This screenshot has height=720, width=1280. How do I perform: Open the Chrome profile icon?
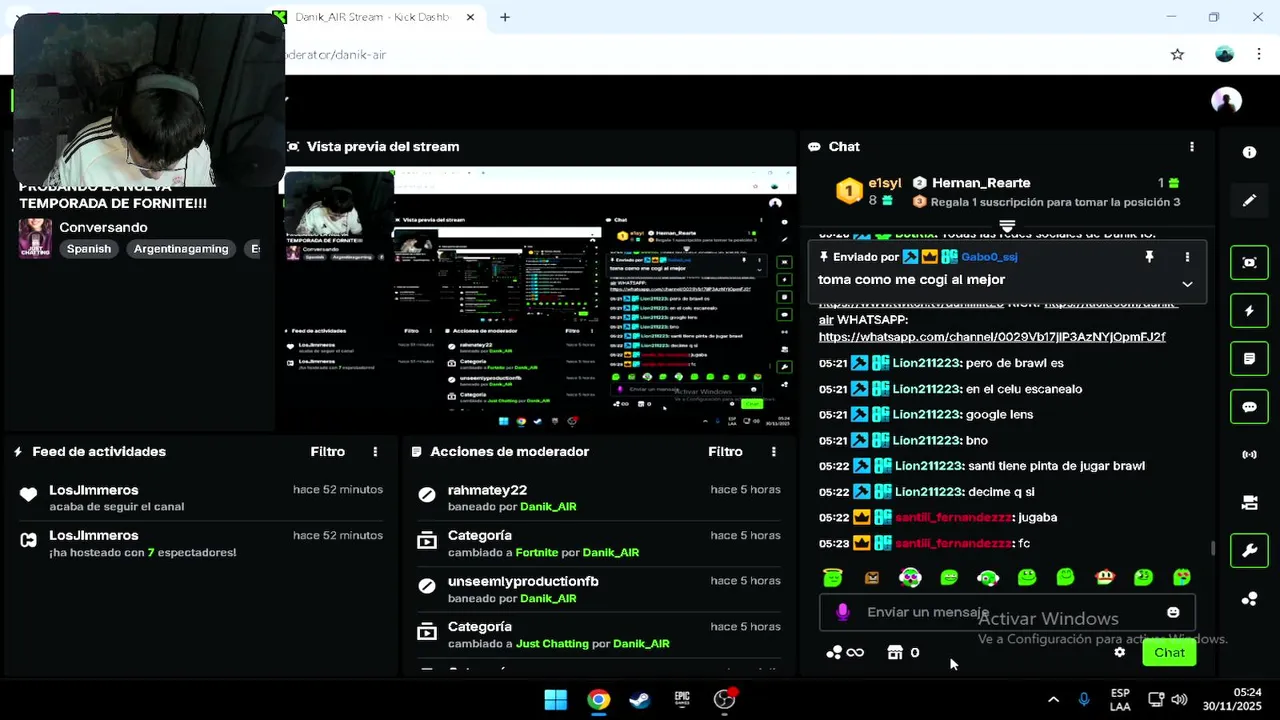(x=1224, y=54)
